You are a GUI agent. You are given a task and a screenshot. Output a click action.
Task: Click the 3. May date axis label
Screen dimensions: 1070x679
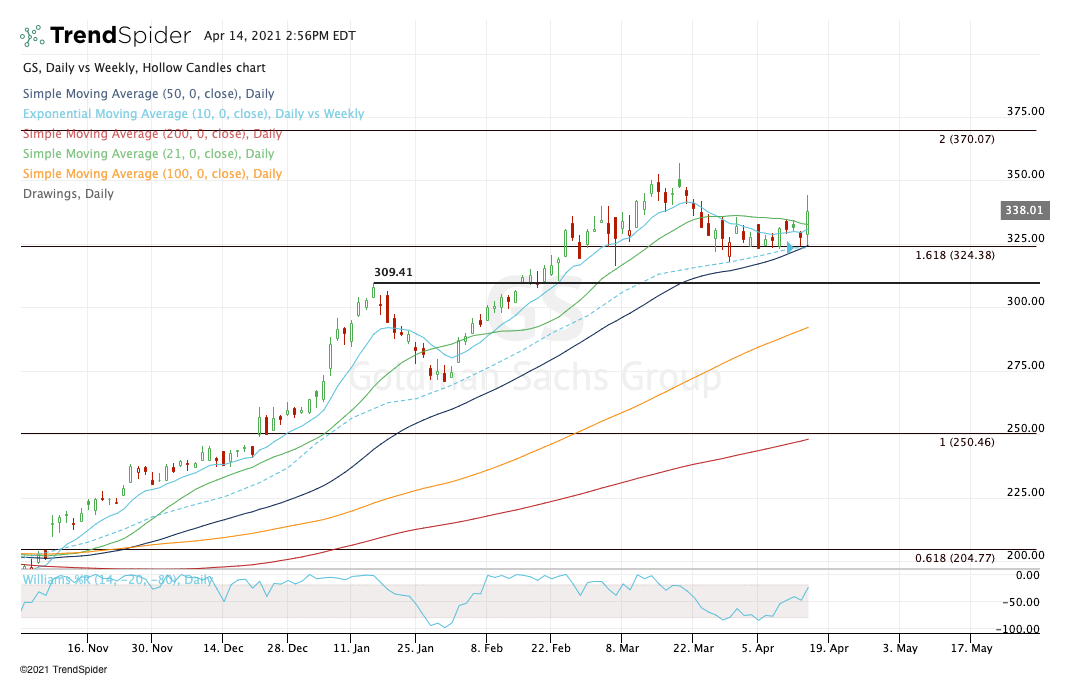coord(900,648)
